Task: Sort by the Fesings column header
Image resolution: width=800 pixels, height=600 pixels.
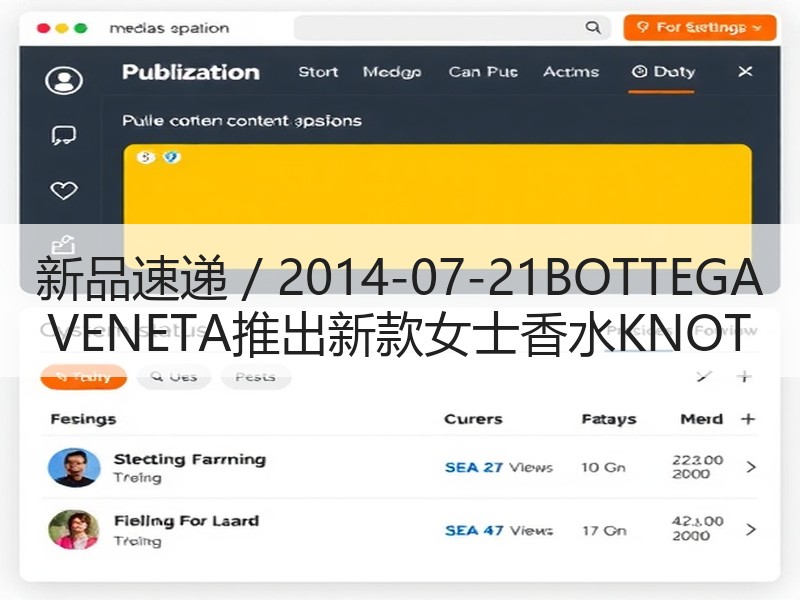Action: click(83, 419)
